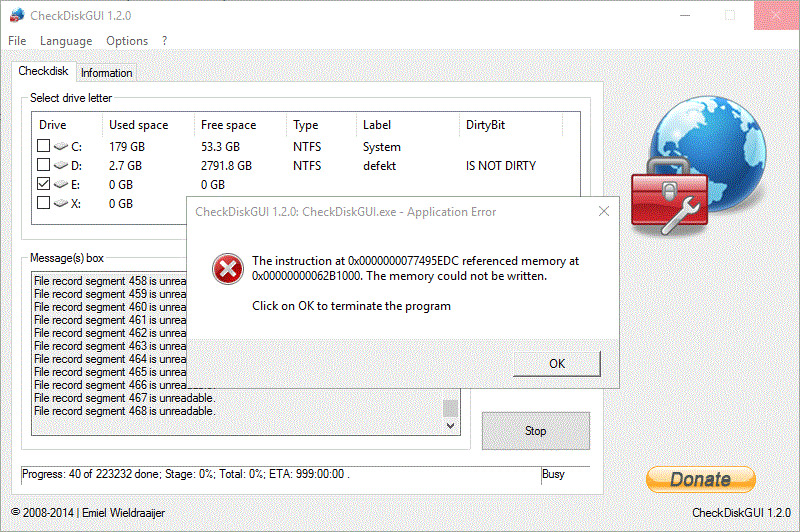Screen dimensions: 800x532
Task: Click the 'Busy' status indicator
Action: pyautogui.click(x=553, y=474)
